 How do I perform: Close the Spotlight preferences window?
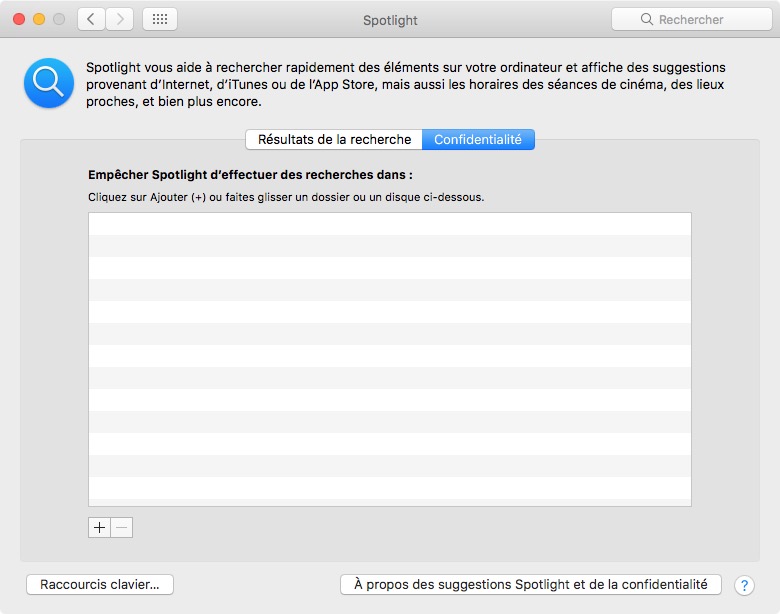pos(19,19)
